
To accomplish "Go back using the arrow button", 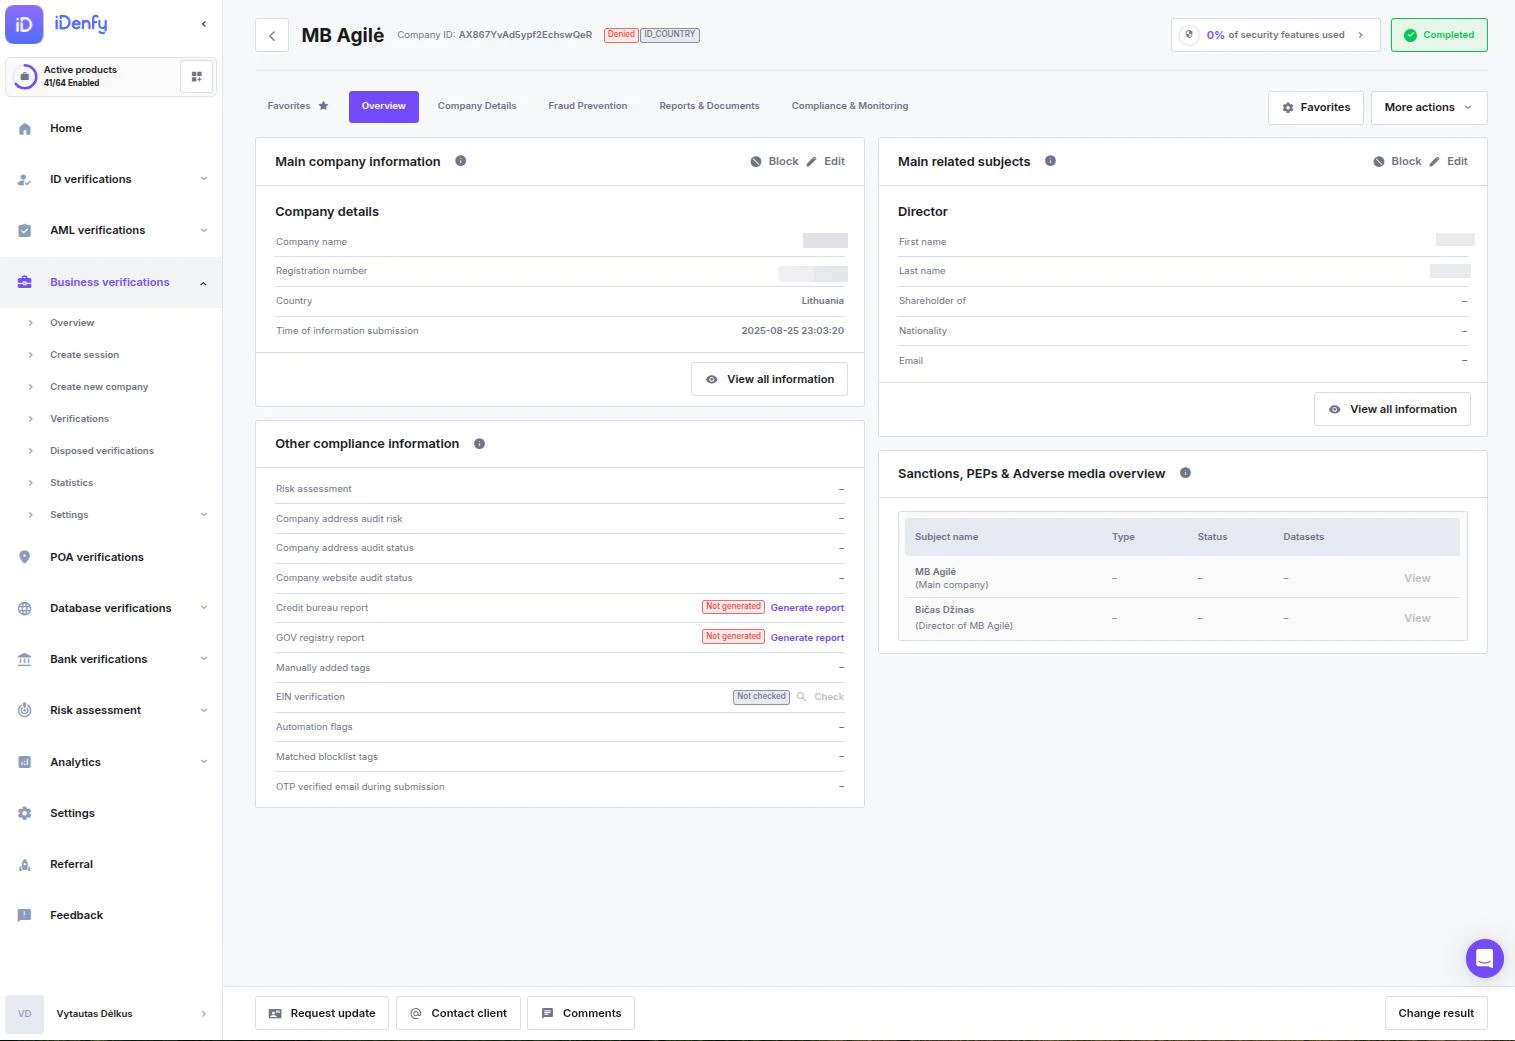I will pos(272,35).
